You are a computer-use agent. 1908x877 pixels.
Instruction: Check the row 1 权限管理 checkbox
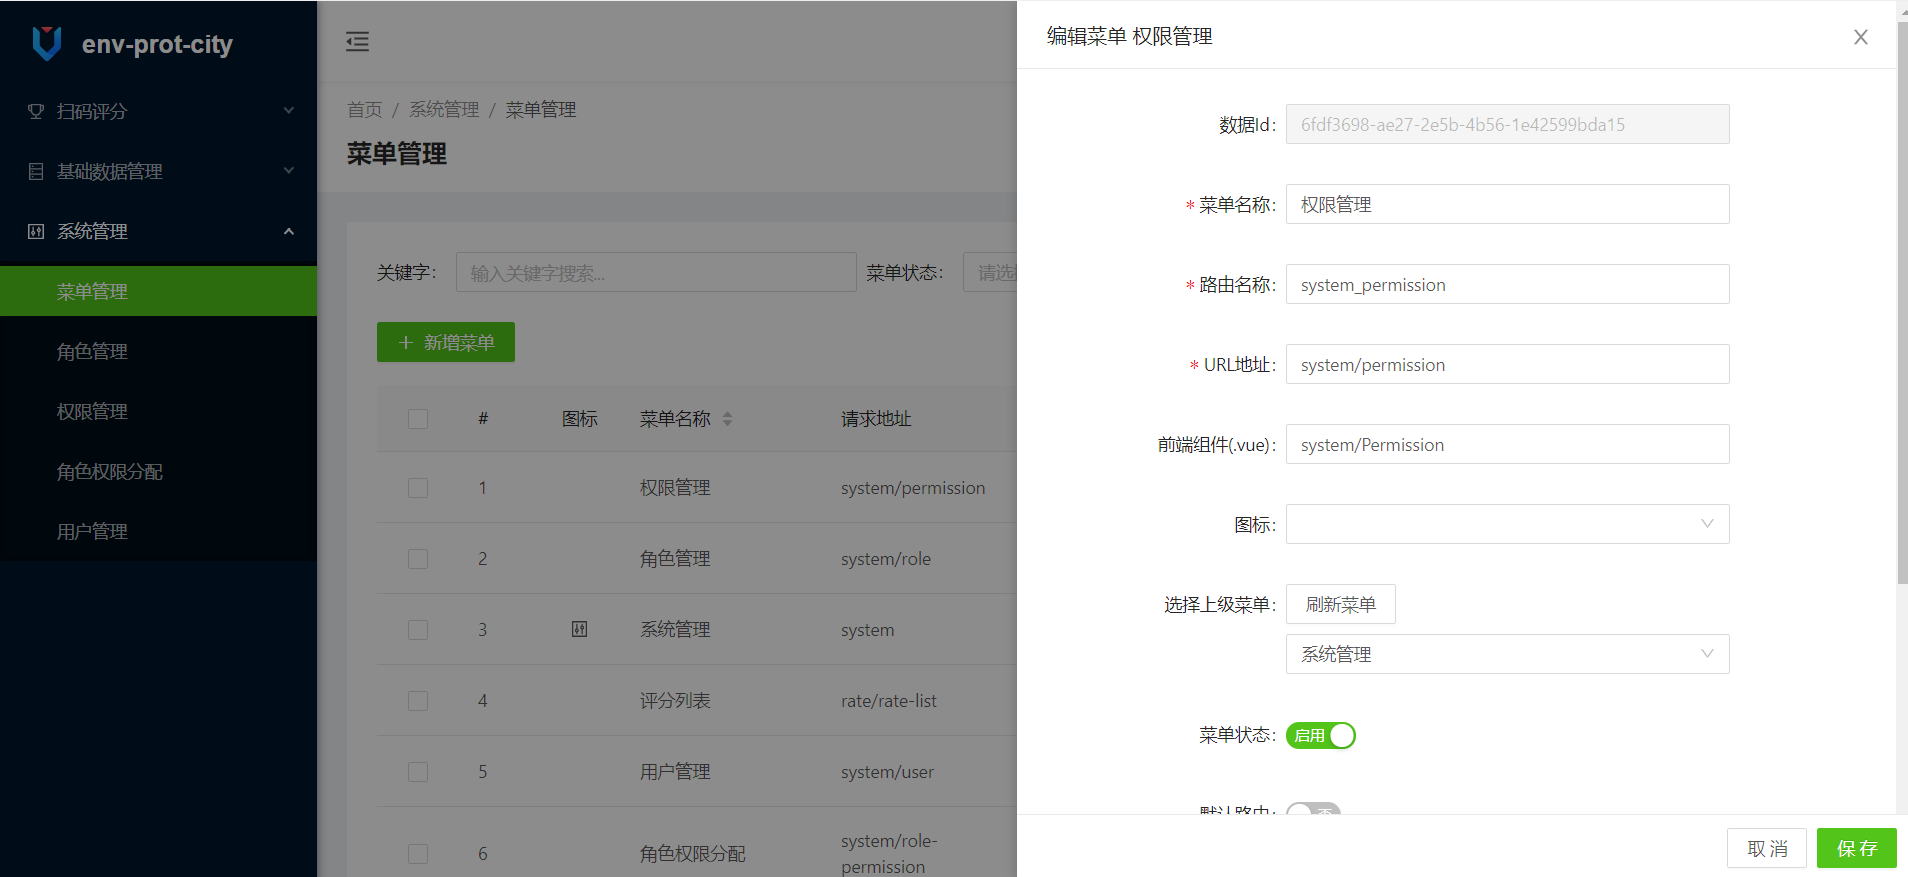(x=418, y=488)
